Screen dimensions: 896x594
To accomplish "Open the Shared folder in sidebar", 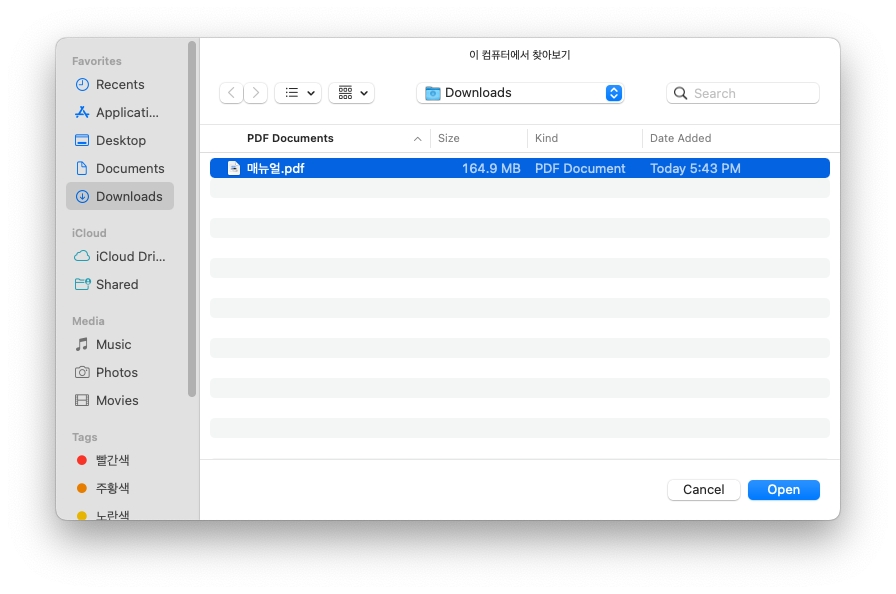I will 116,285.
